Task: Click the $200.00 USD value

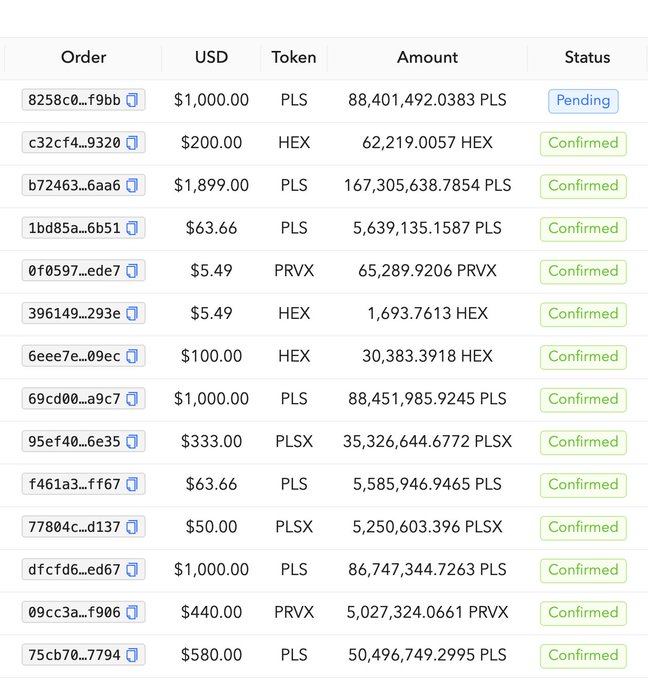Action: click(x=211, y=143)
